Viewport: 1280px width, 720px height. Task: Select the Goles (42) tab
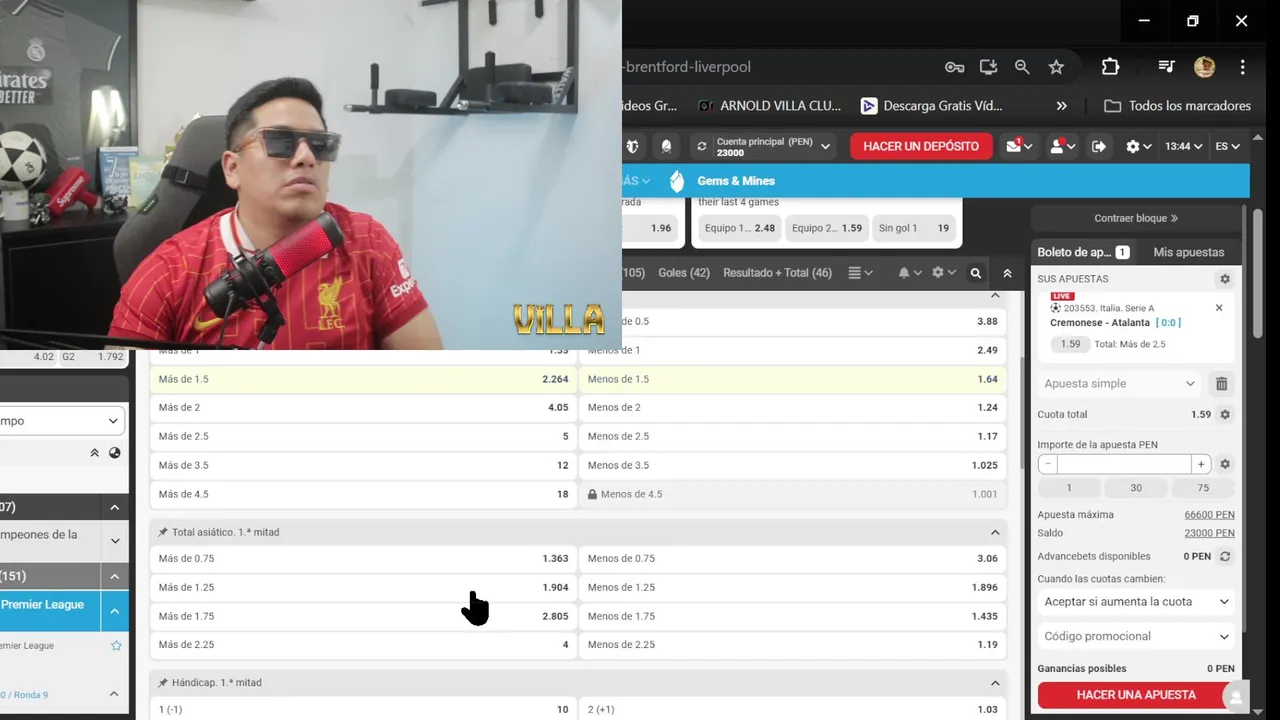click(684, 273)
